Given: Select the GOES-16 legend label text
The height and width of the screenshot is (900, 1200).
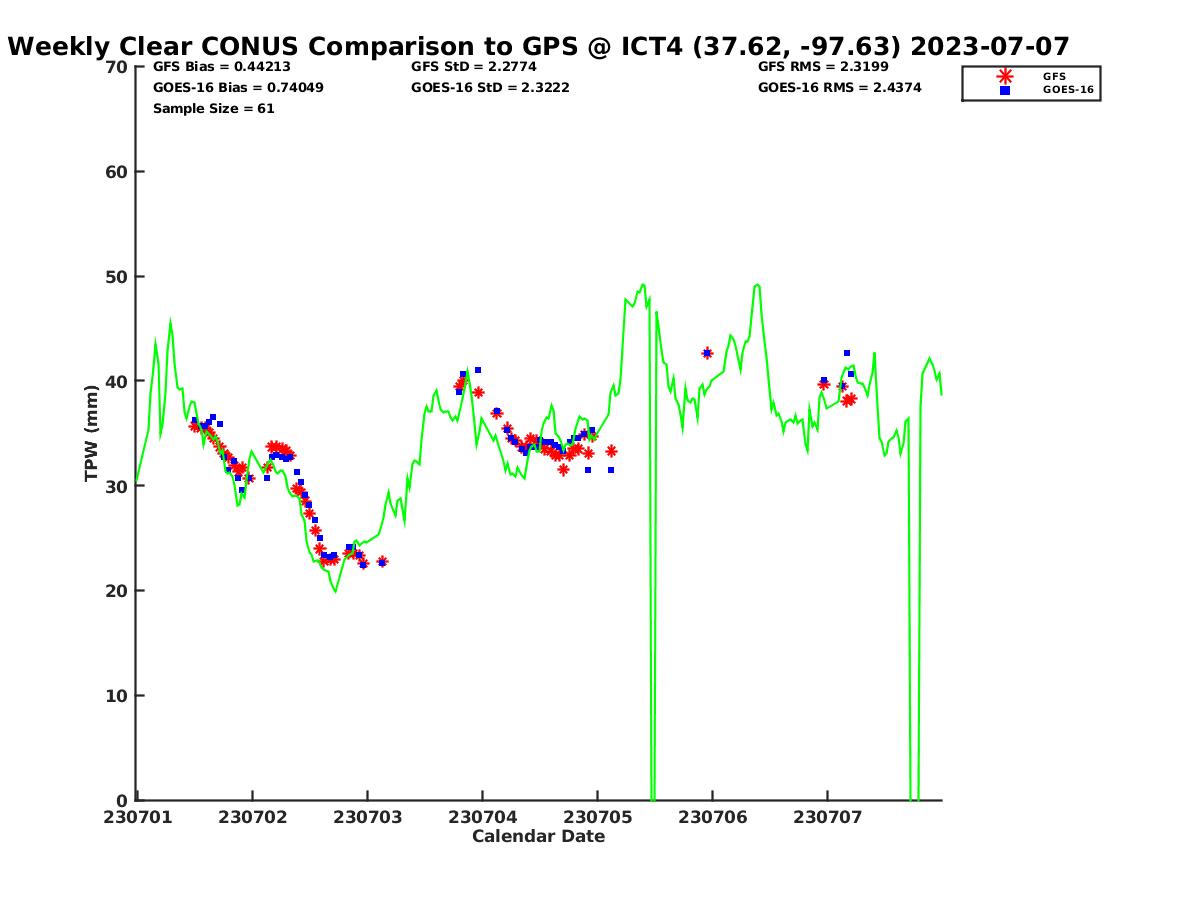Looking at the screenshot, I should pyautogui.click(x=1068, y=90).
